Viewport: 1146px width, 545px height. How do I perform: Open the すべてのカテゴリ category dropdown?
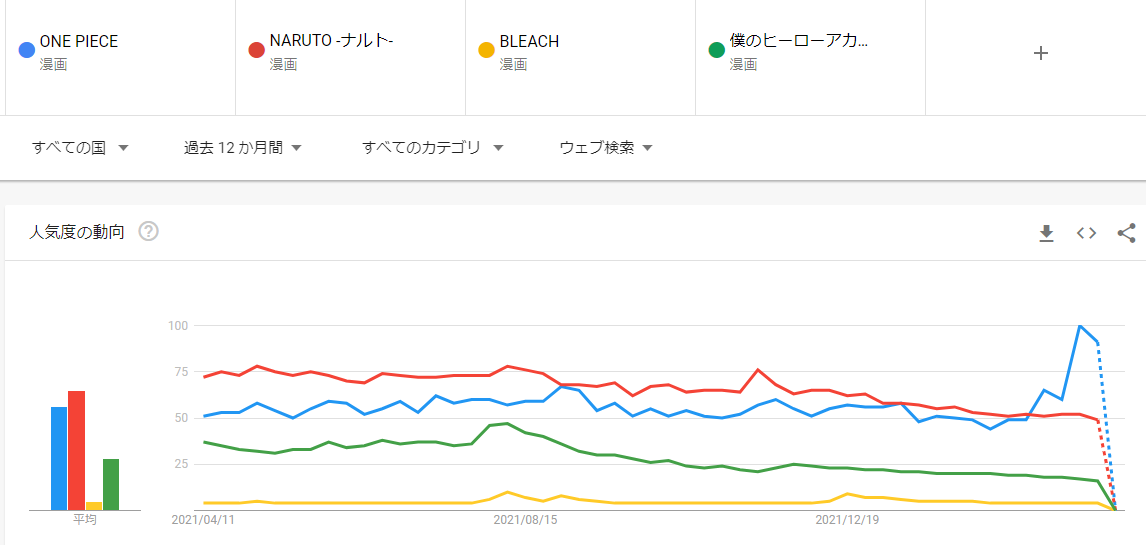pos(432,147)
